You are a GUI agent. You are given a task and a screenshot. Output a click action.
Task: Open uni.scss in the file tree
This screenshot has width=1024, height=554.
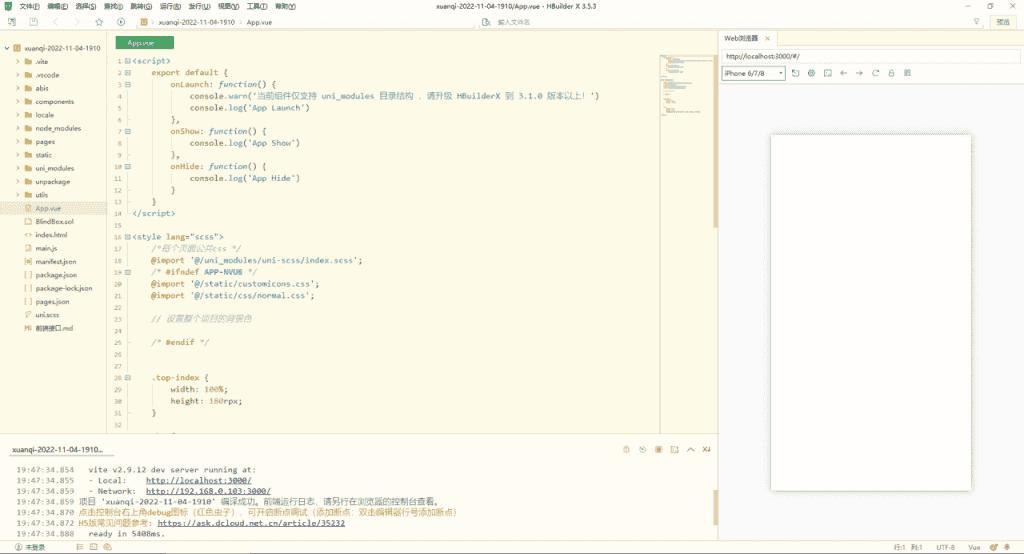[x=47, y=315]
